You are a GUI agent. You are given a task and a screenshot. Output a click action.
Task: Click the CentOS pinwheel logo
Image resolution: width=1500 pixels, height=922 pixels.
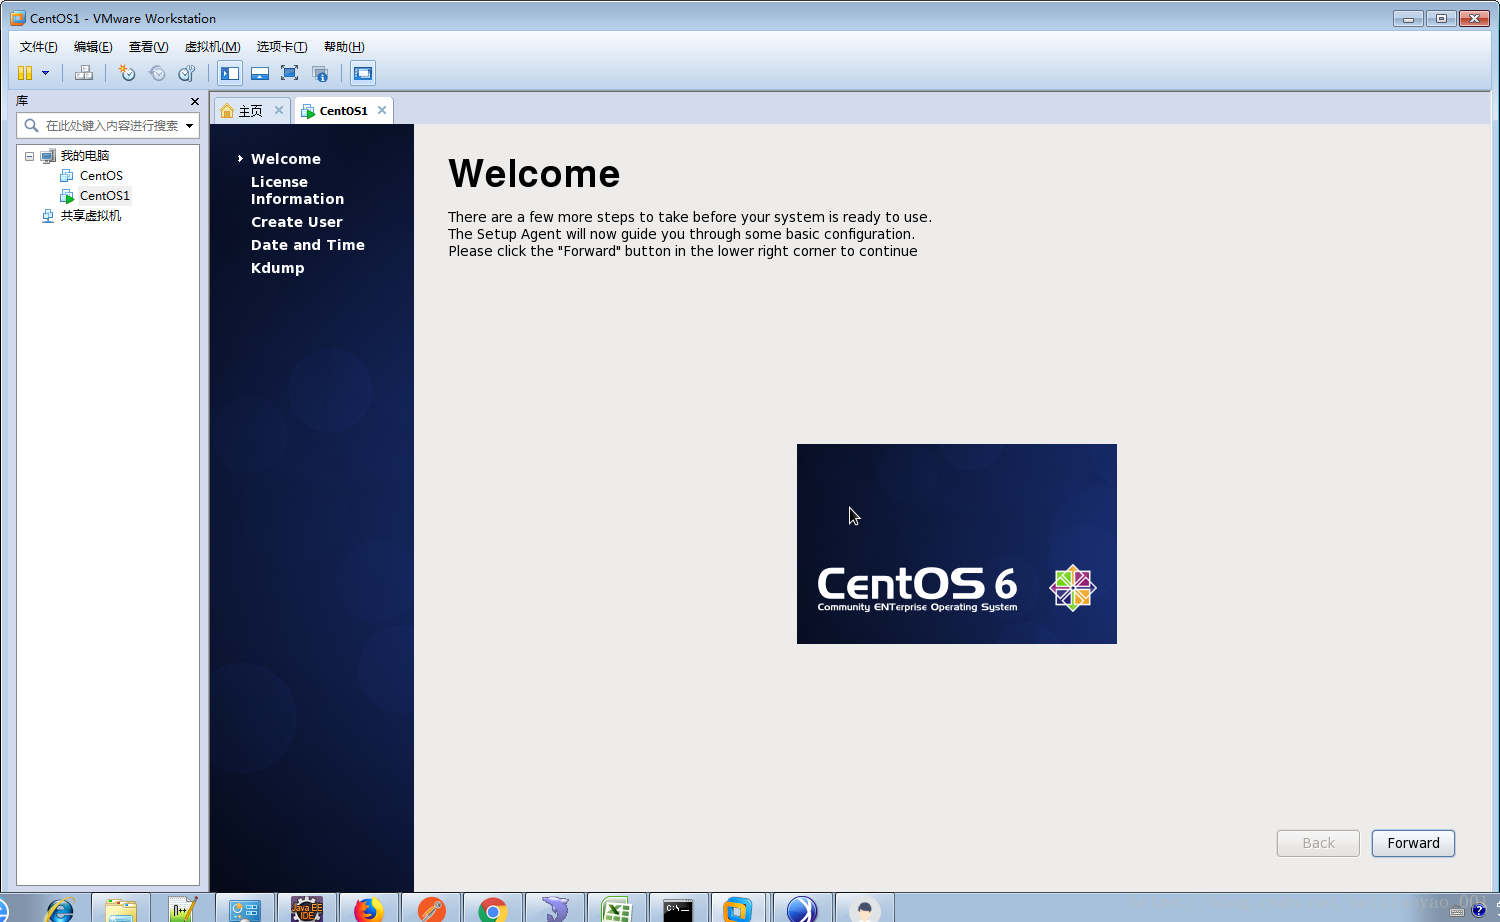[x=1073, y=588]
